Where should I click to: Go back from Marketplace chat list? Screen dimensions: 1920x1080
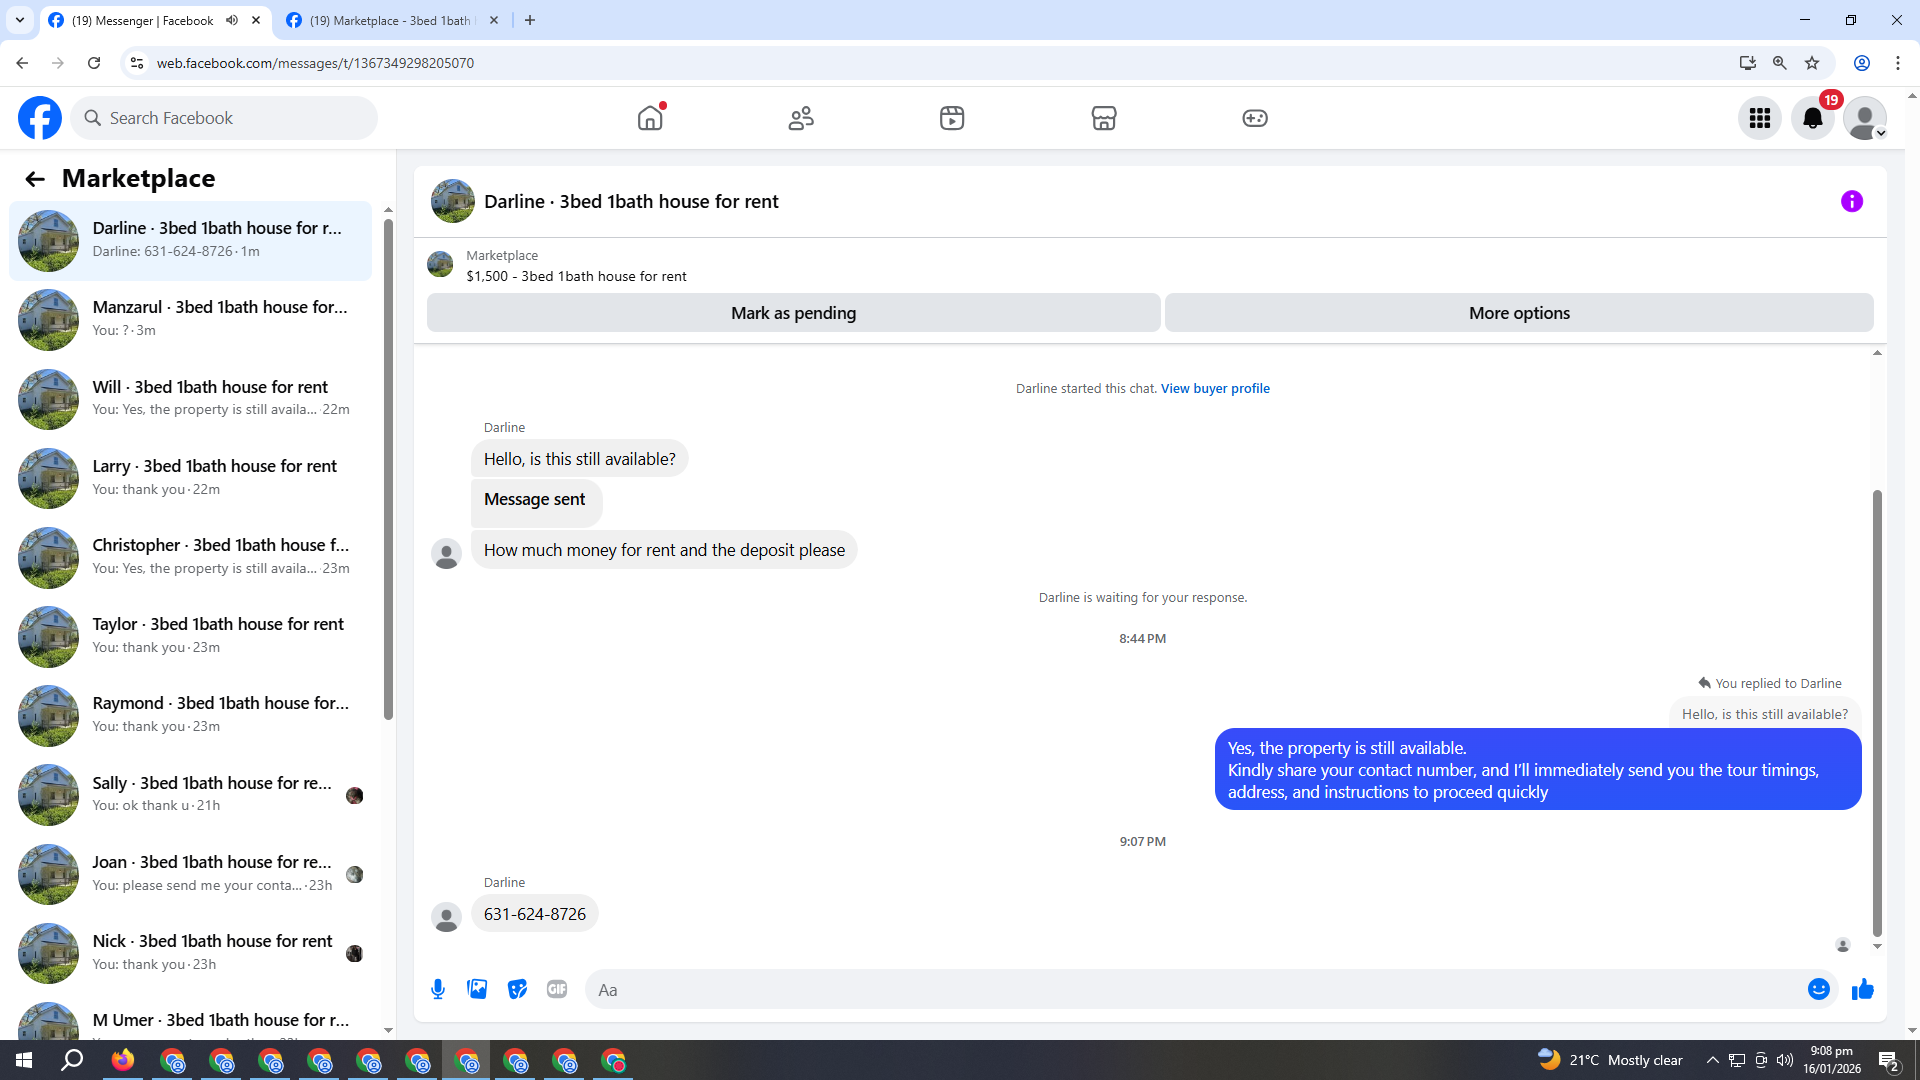point(35,179)
